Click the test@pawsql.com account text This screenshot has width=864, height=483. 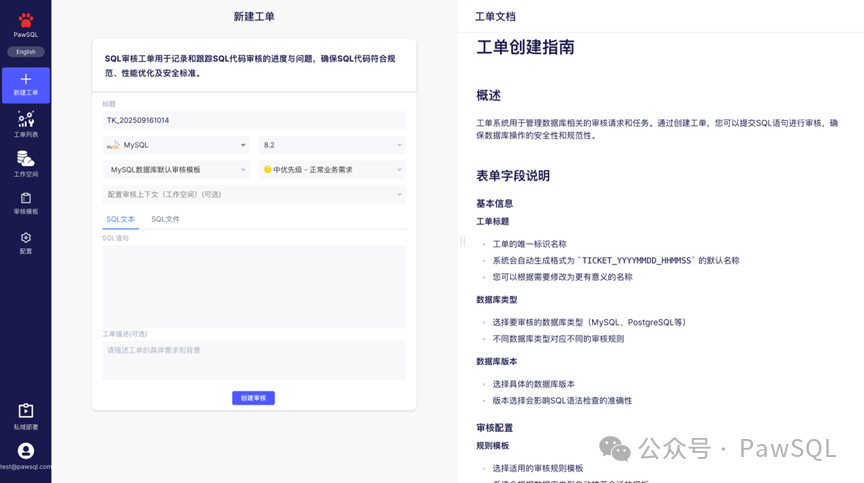pos(26,466)
